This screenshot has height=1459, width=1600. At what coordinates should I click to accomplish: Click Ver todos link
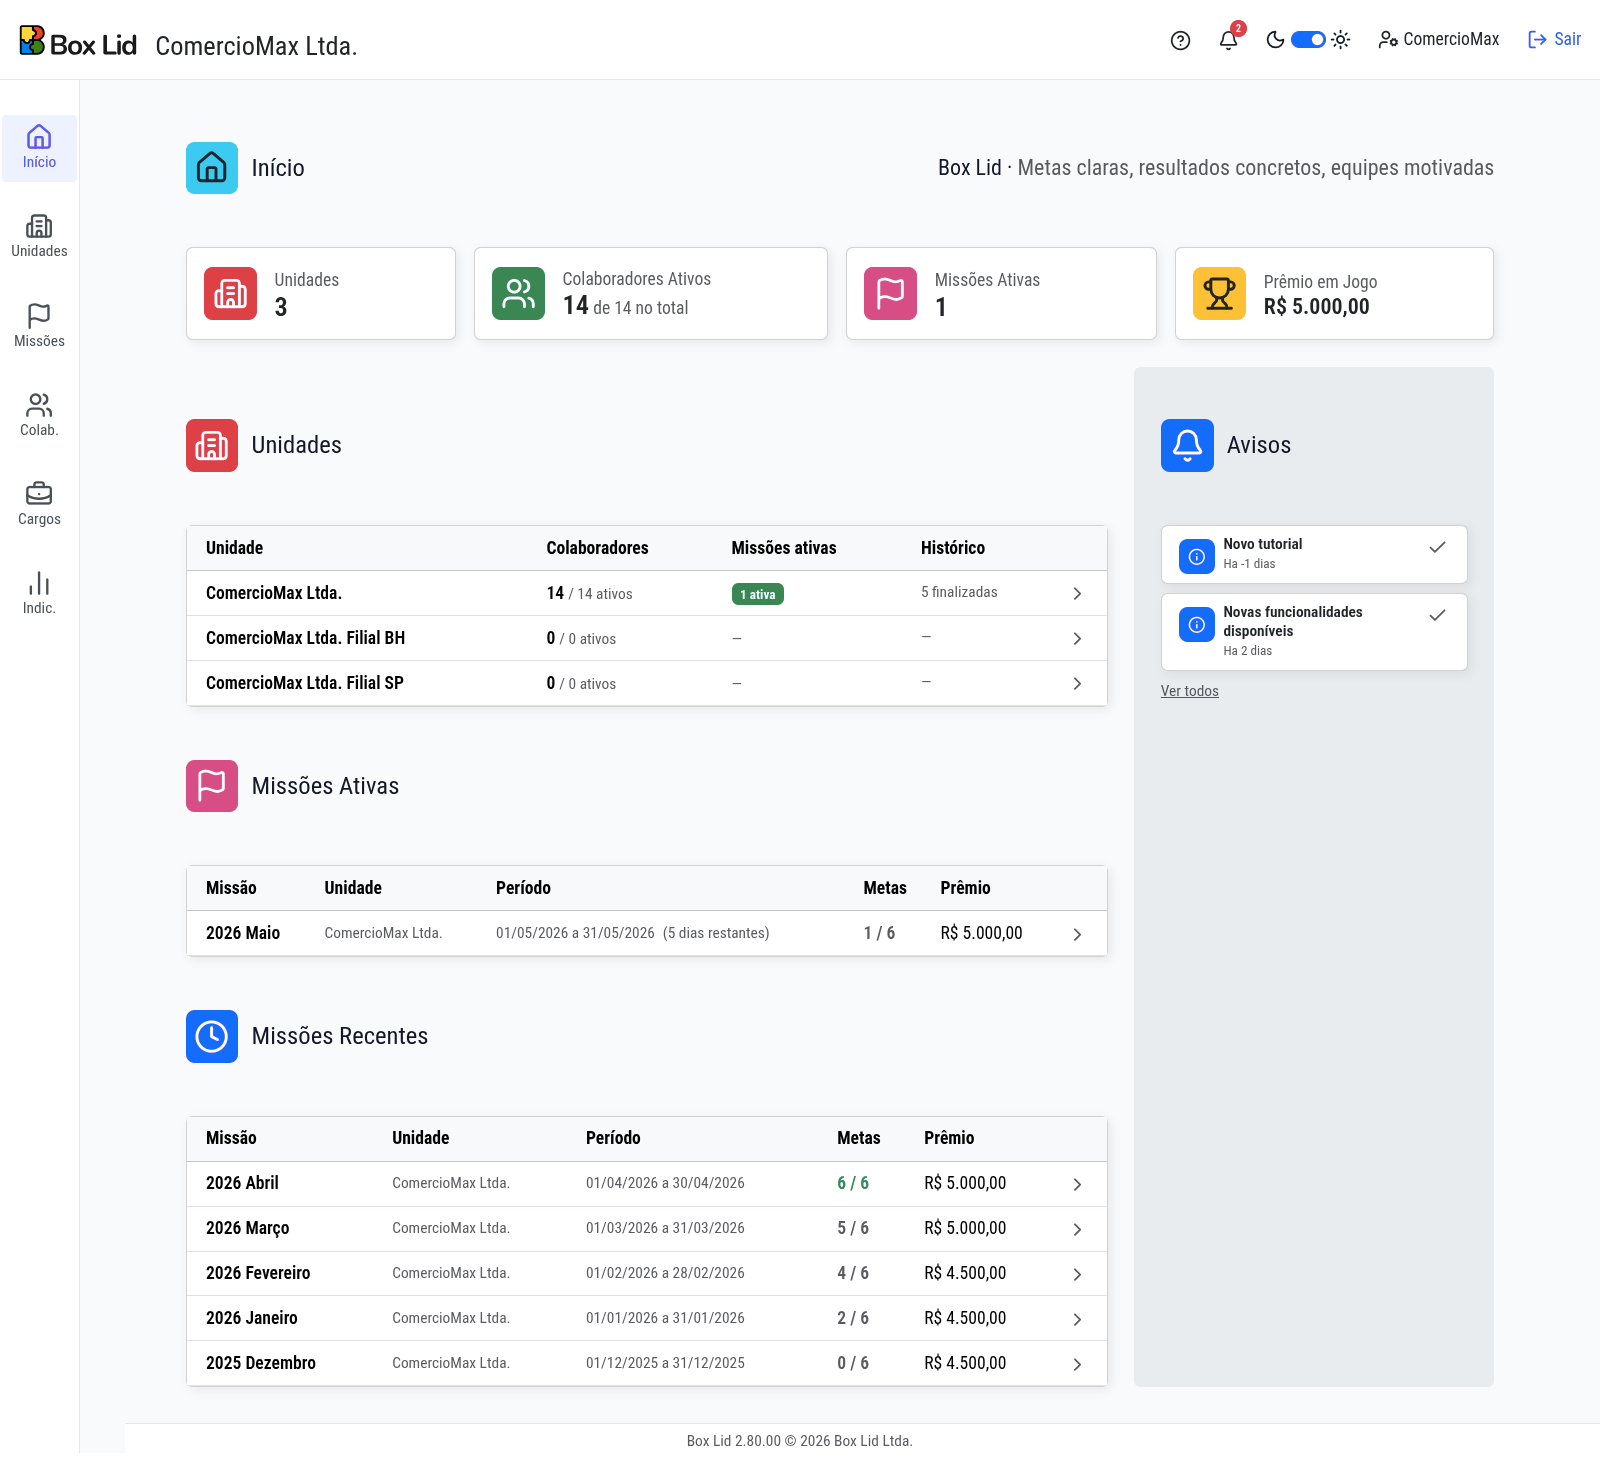click(x=1189, y=691)
